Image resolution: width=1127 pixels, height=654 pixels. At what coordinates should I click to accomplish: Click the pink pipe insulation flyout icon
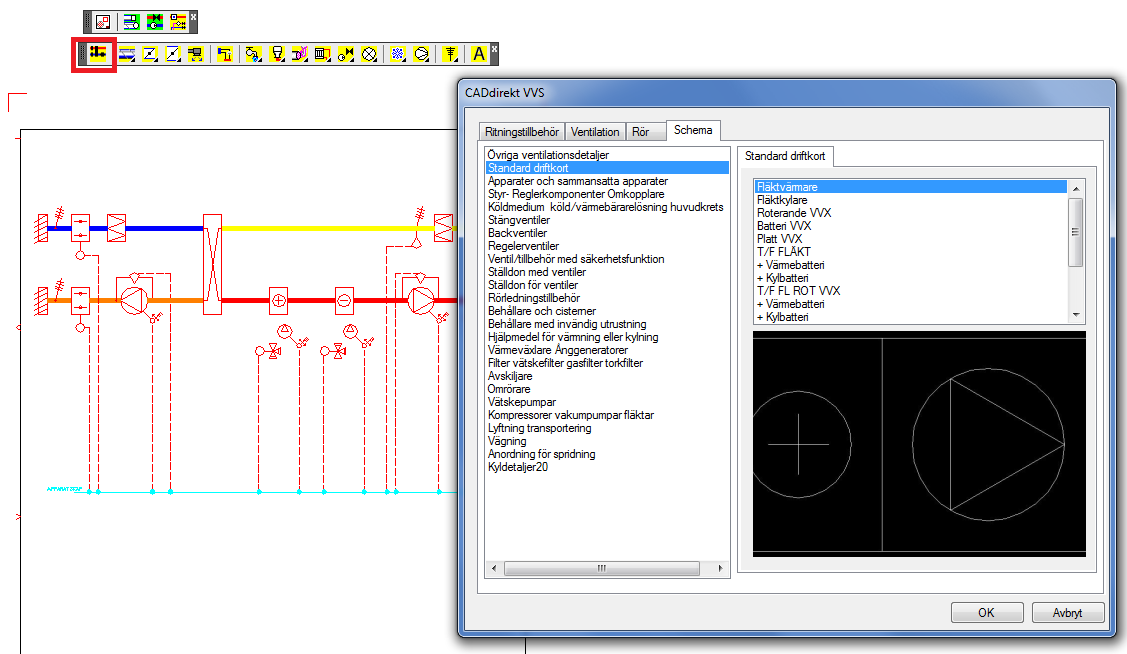coord(300,54)
